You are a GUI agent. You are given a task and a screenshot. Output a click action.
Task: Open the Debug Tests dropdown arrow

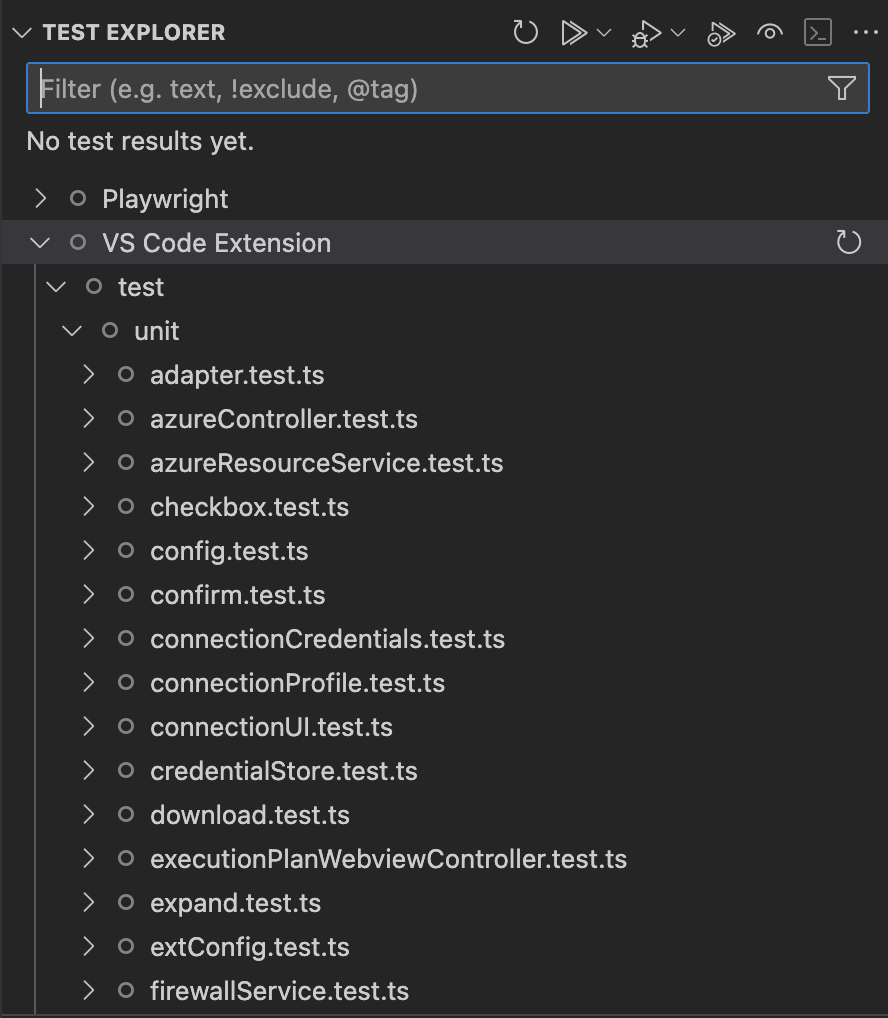pyautogui.click(x=678, y=33)
